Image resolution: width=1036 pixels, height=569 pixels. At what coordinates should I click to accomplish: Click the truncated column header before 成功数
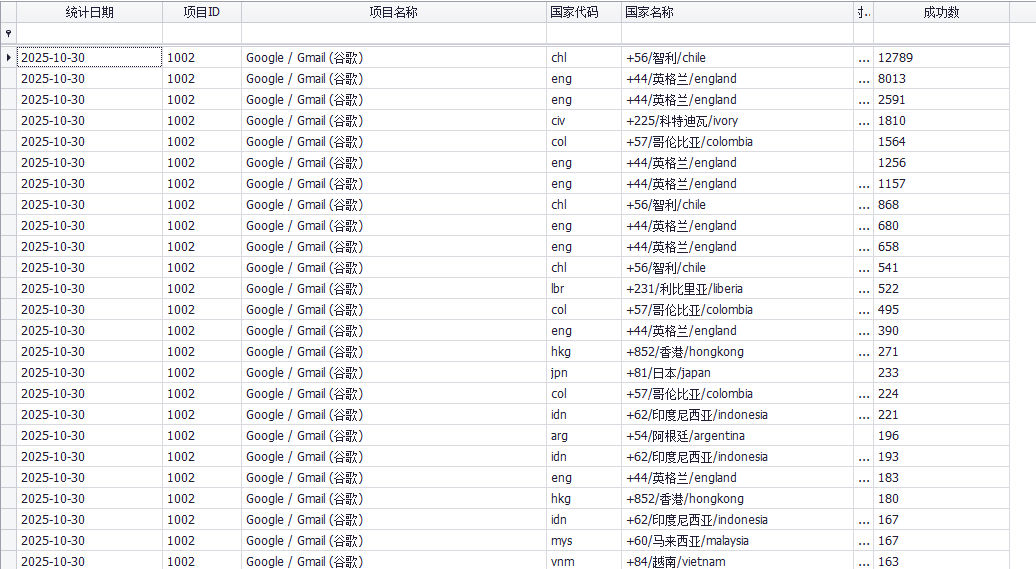[x=864, y=12]
